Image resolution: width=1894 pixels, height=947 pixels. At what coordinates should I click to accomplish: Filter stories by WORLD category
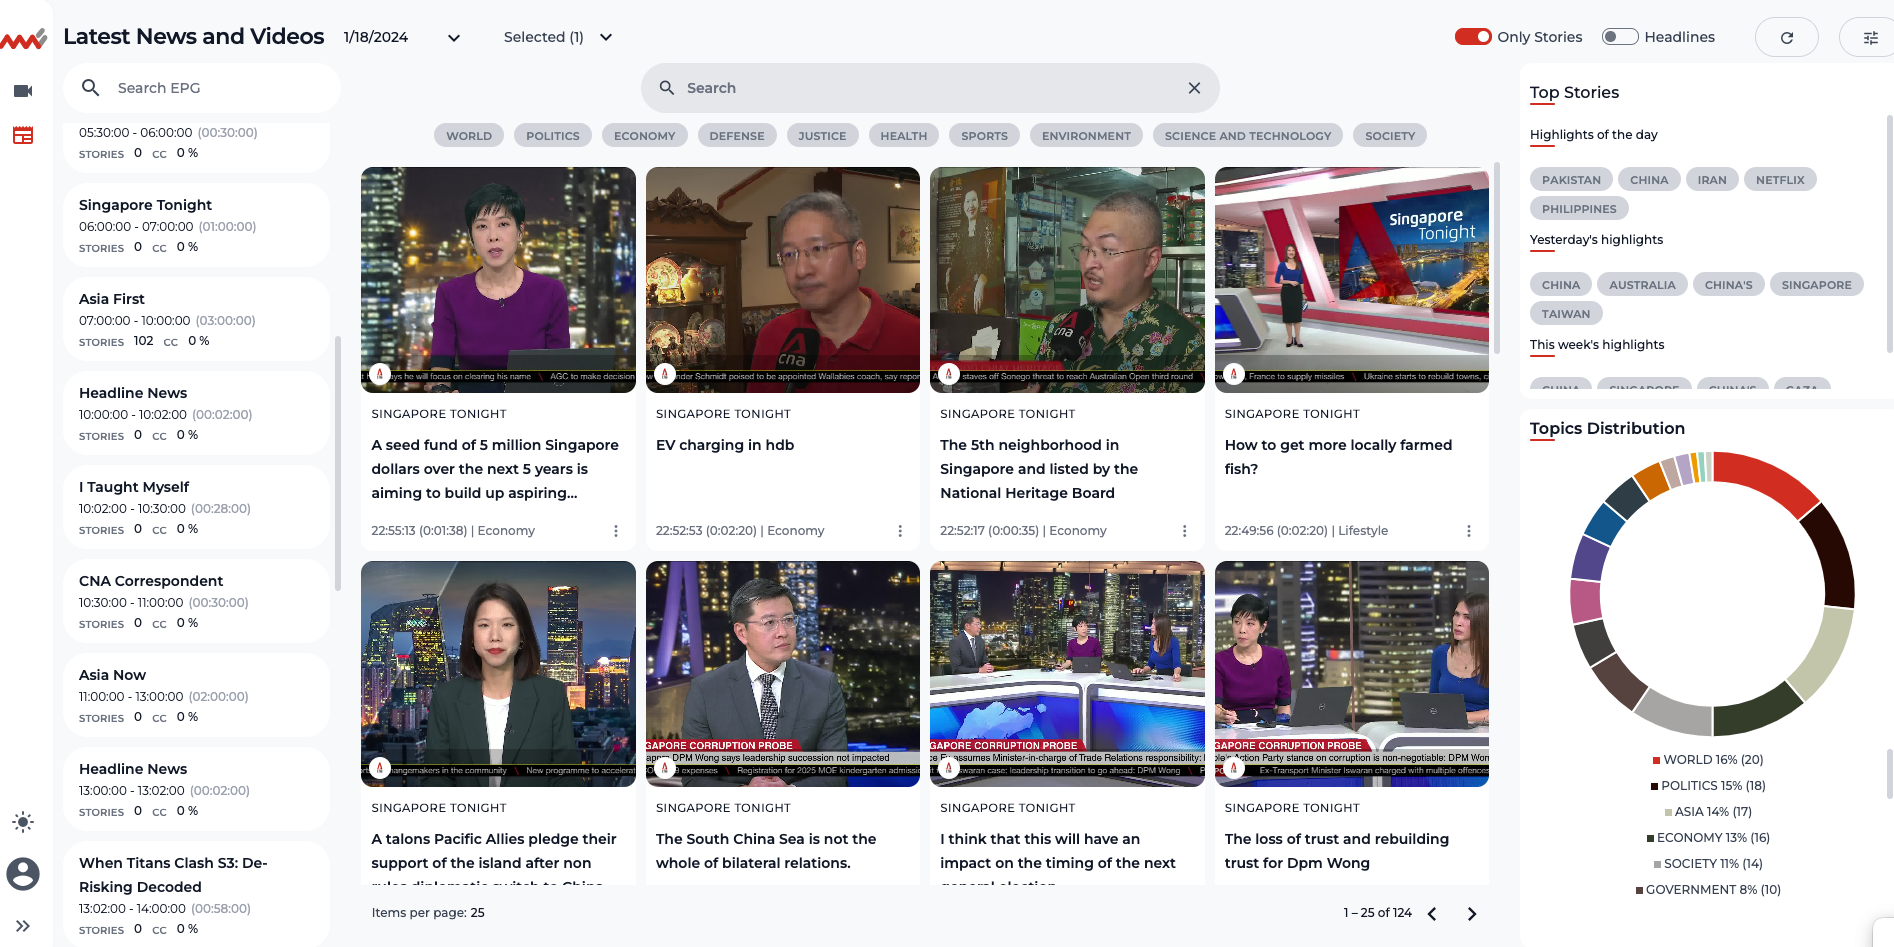[469, 136]
